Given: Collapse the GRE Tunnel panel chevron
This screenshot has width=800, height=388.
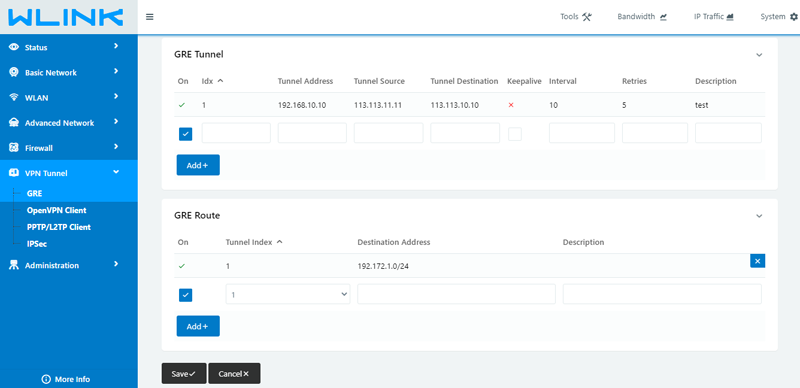Looking at the screenshot, I should (759, 55).
